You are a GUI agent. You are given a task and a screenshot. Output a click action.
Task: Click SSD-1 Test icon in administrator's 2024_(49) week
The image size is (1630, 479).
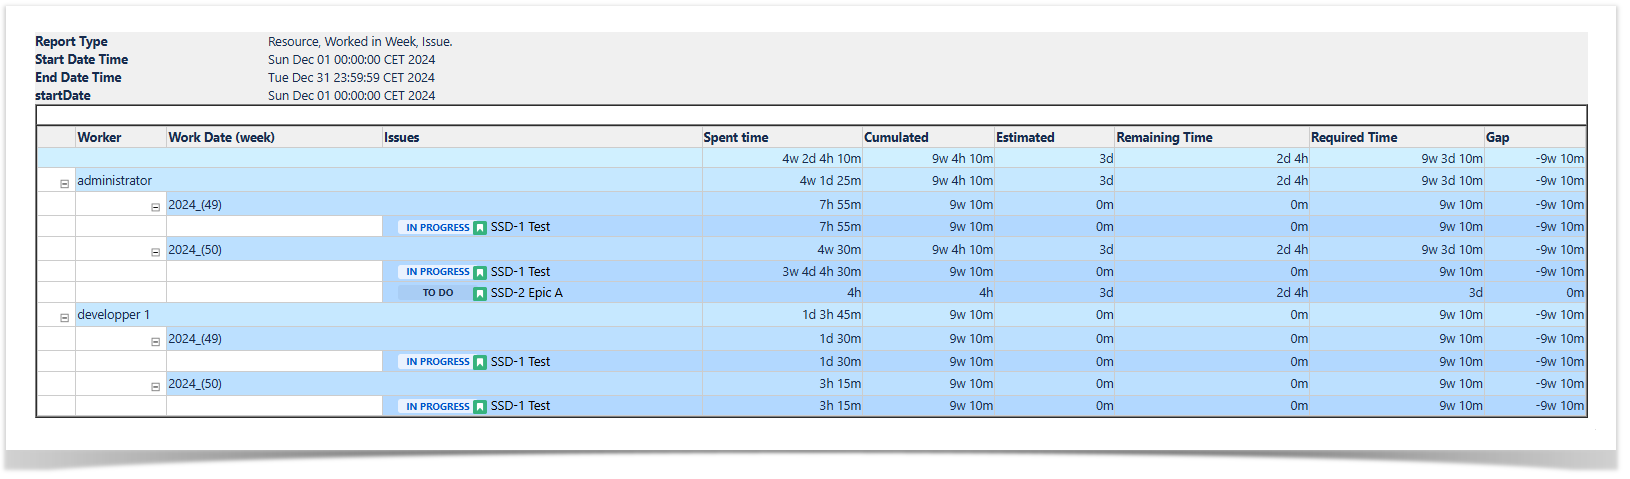(480, 228)
